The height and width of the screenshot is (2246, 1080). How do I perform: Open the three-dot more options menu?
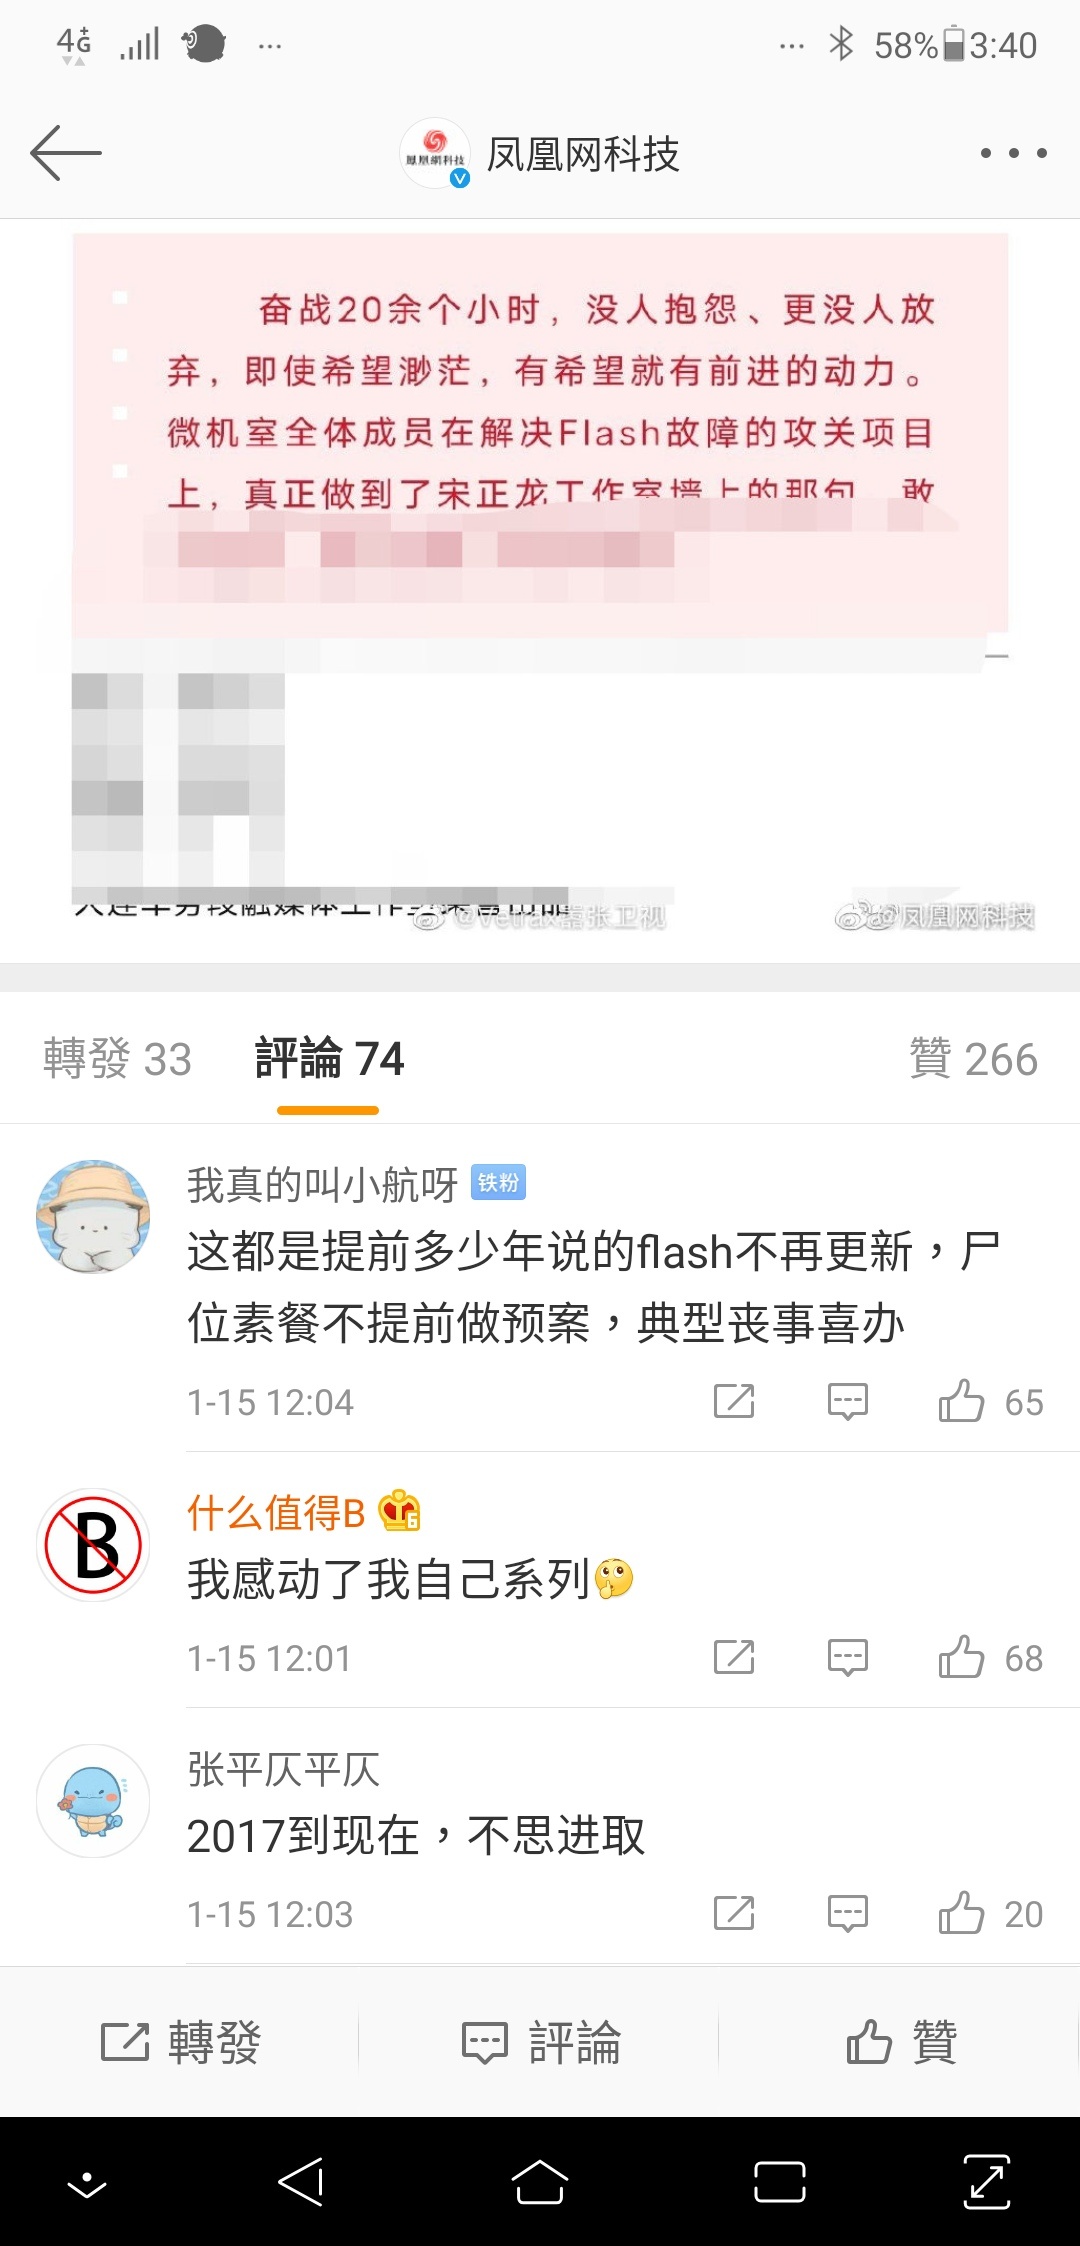[1013, 153]
